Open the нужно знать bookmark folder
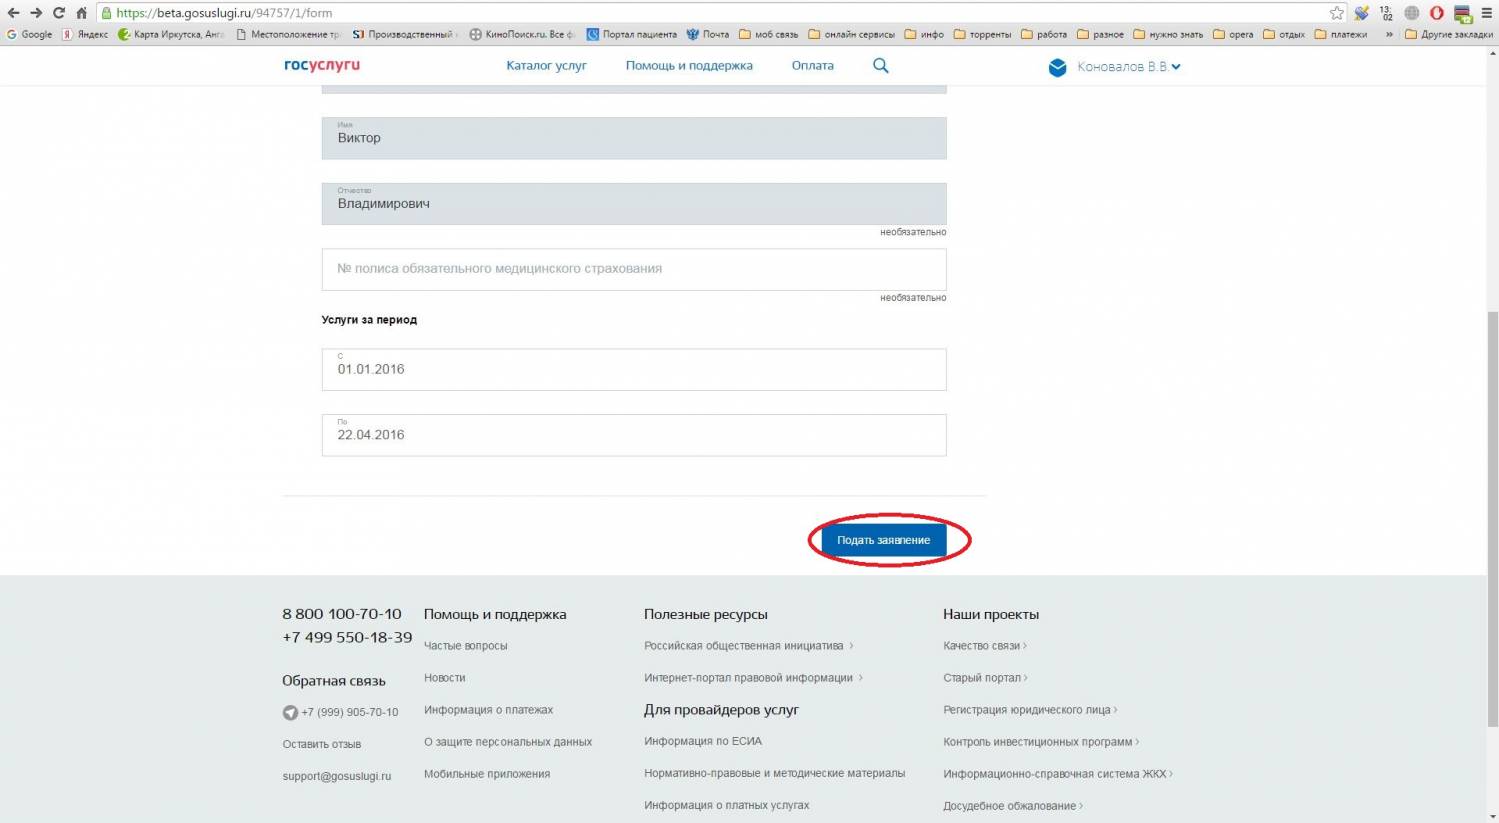Viewport: 1499px width, 823px height. [1168, 34]
